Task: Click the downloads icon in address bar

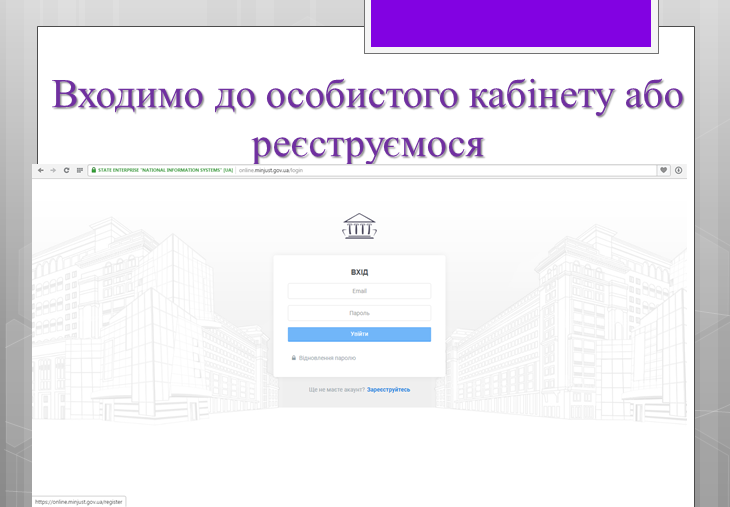Action: tap(678, 170)
